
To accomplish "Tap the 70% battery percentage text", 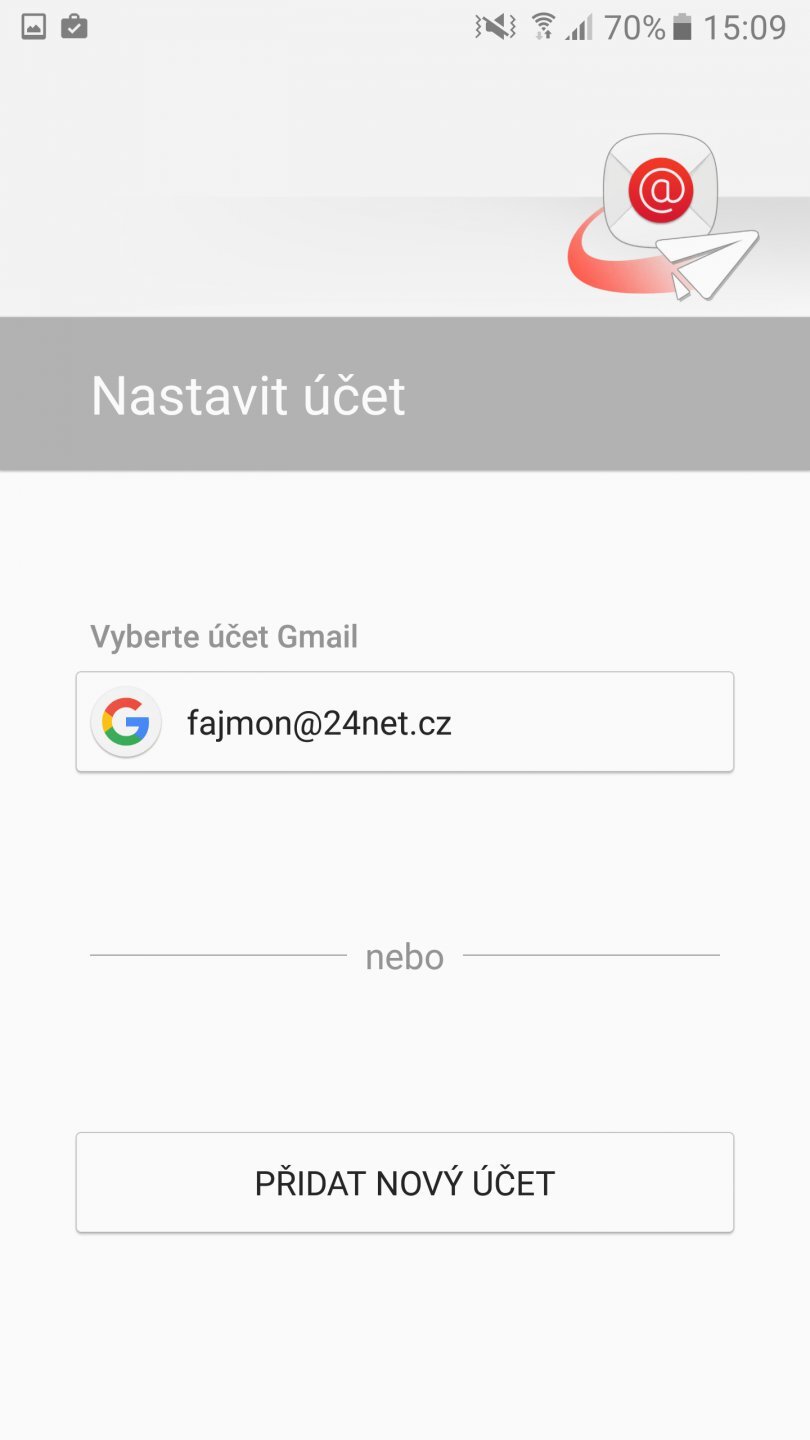I will coord(634,27).
